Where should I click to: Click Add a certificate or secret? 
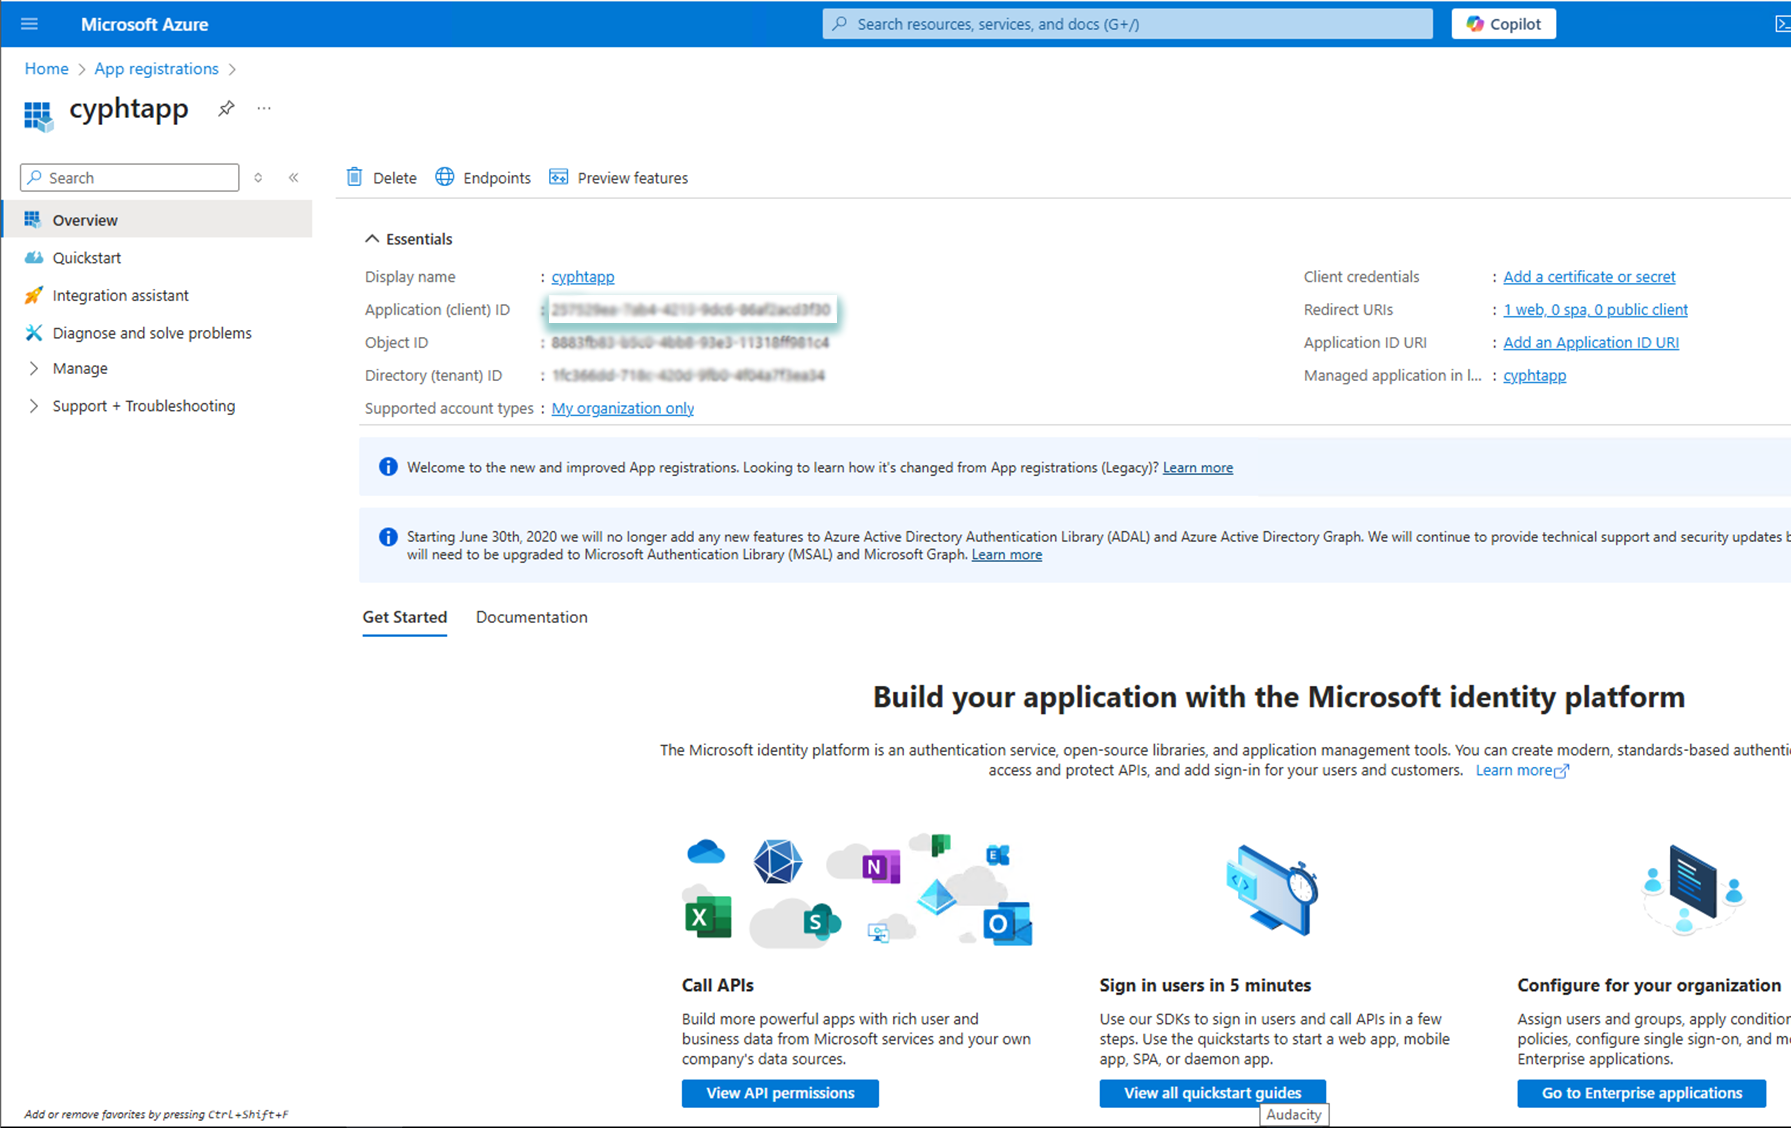pos(1589,277)
